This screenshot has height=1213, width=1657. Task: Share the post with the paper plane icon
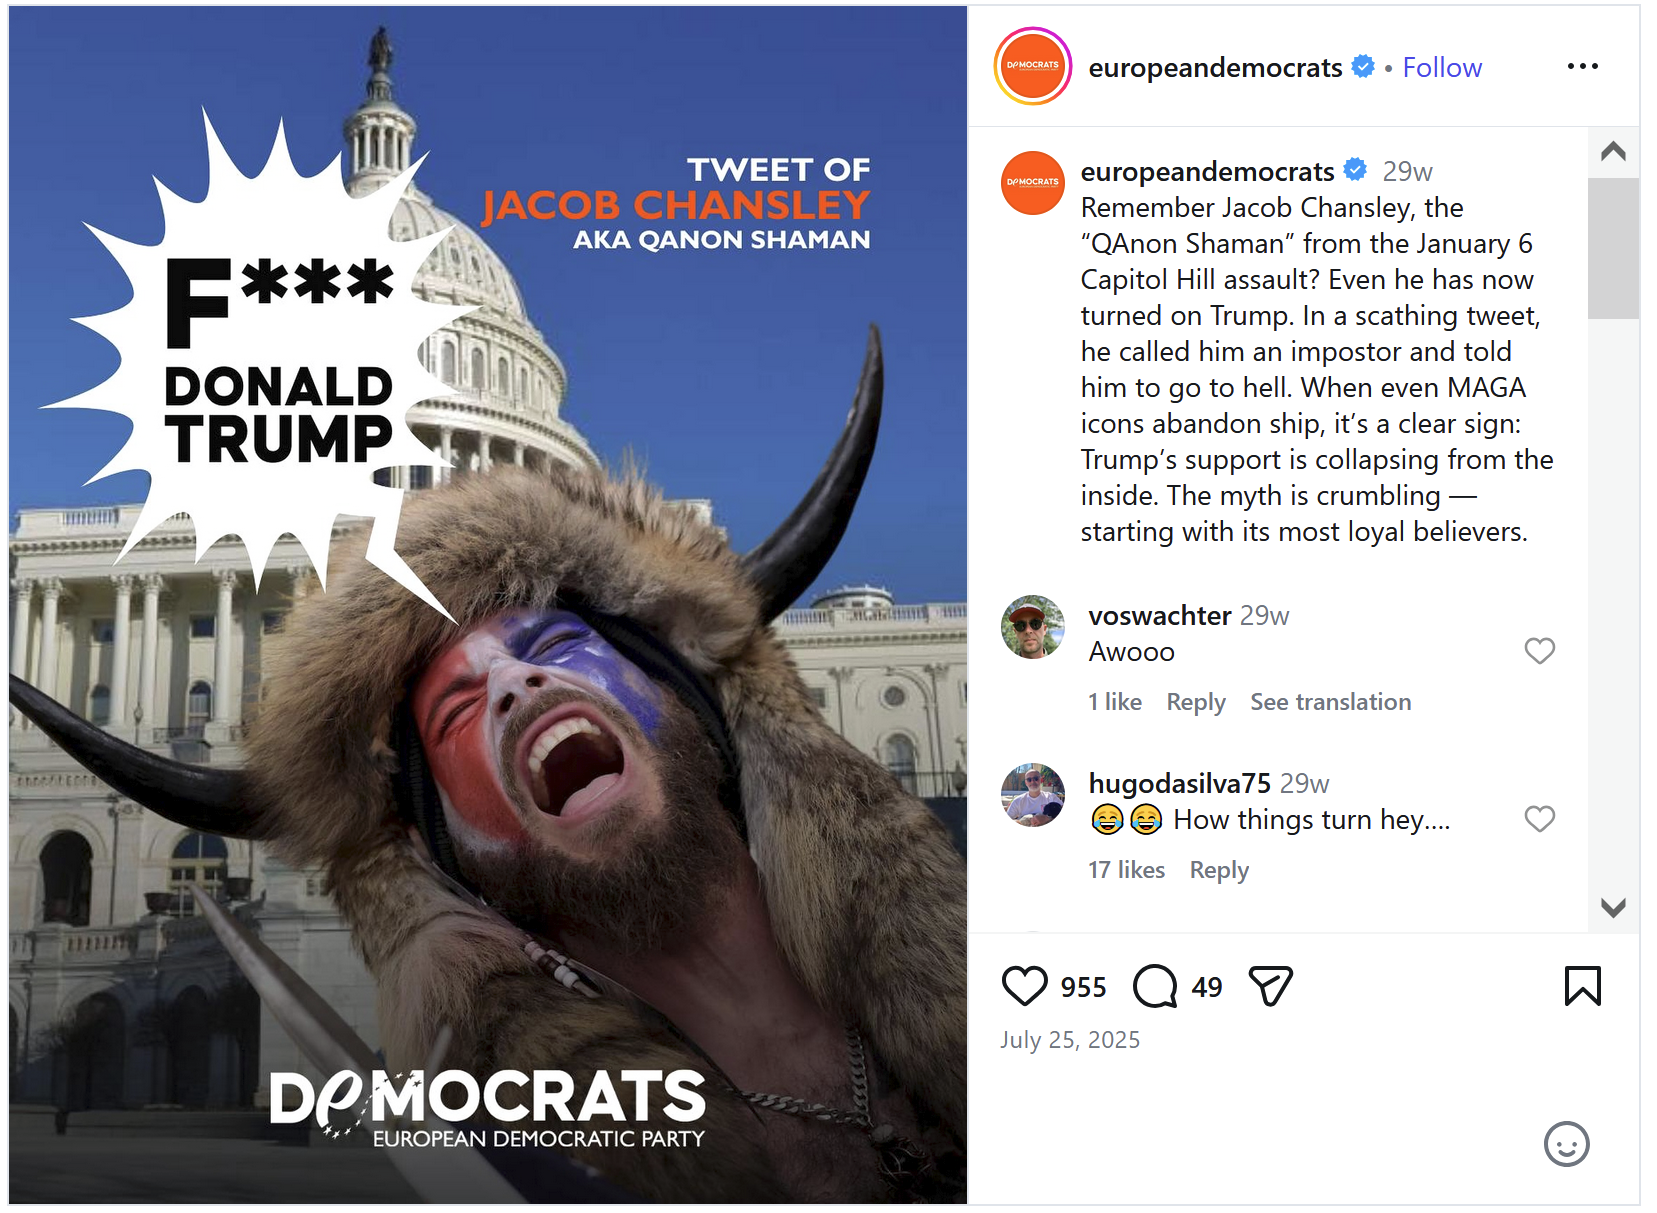[x=1270, y=986]
